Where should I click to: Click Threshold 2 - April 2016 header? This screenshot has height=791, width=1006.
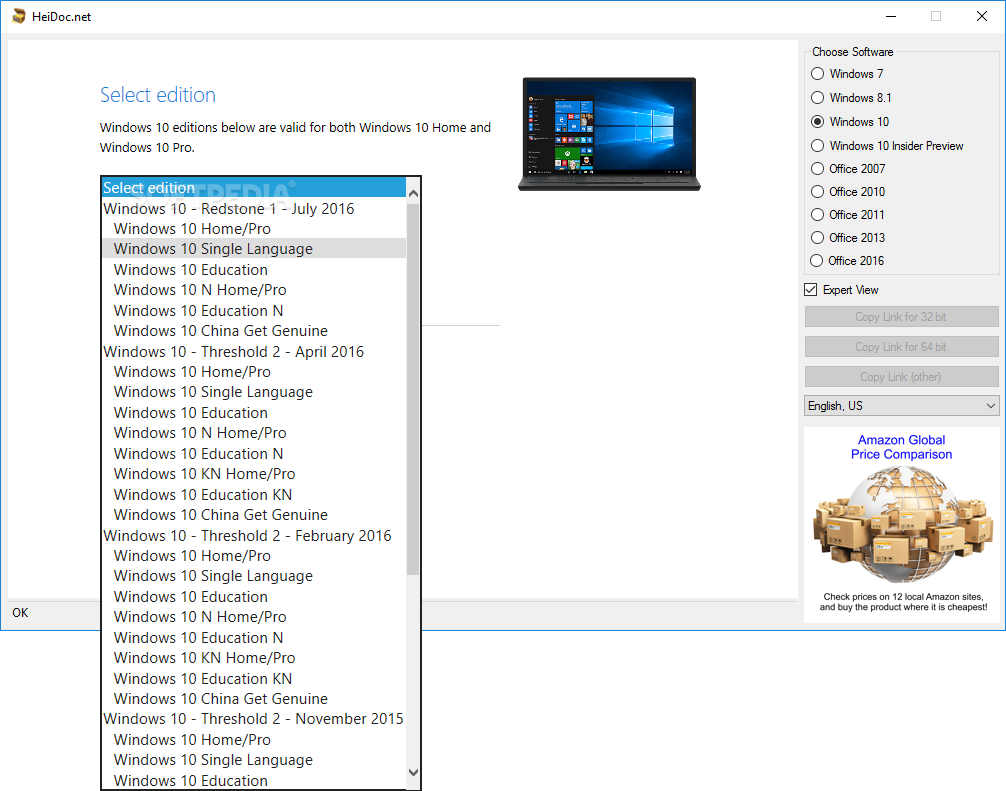254,352
